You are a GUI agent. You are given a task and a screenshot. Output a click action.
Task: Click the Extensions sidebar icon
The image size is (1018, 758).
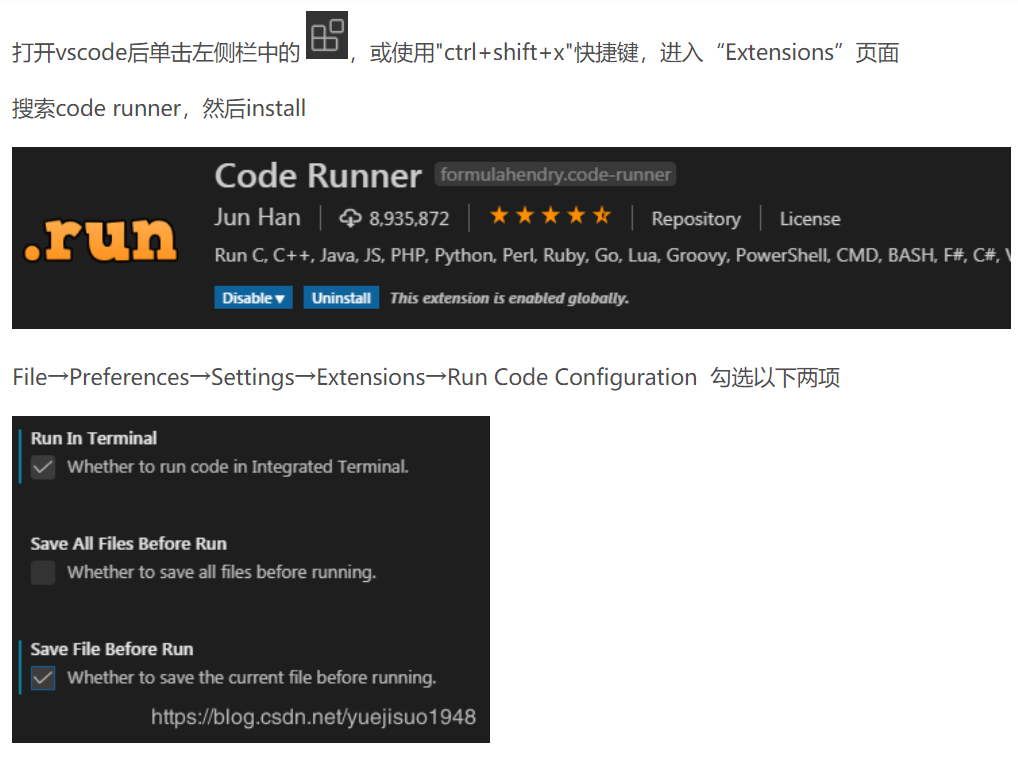[x=327, y=35]
